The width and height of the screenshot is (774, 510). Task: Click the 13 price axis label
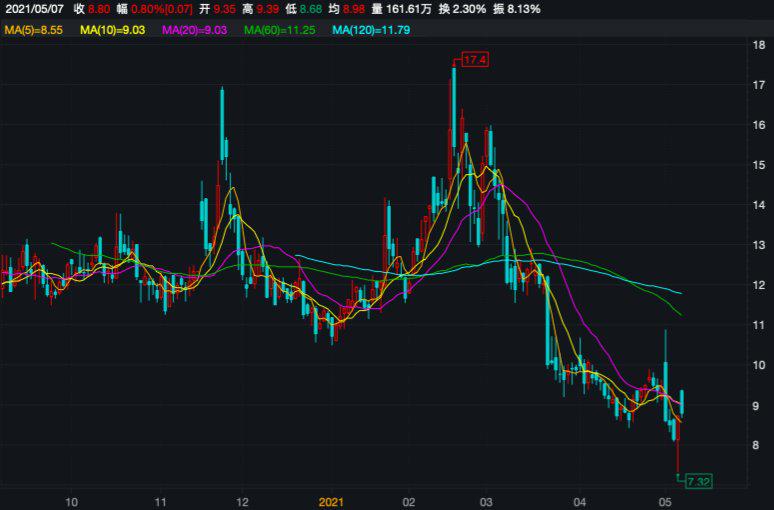(x=759, y=245)
